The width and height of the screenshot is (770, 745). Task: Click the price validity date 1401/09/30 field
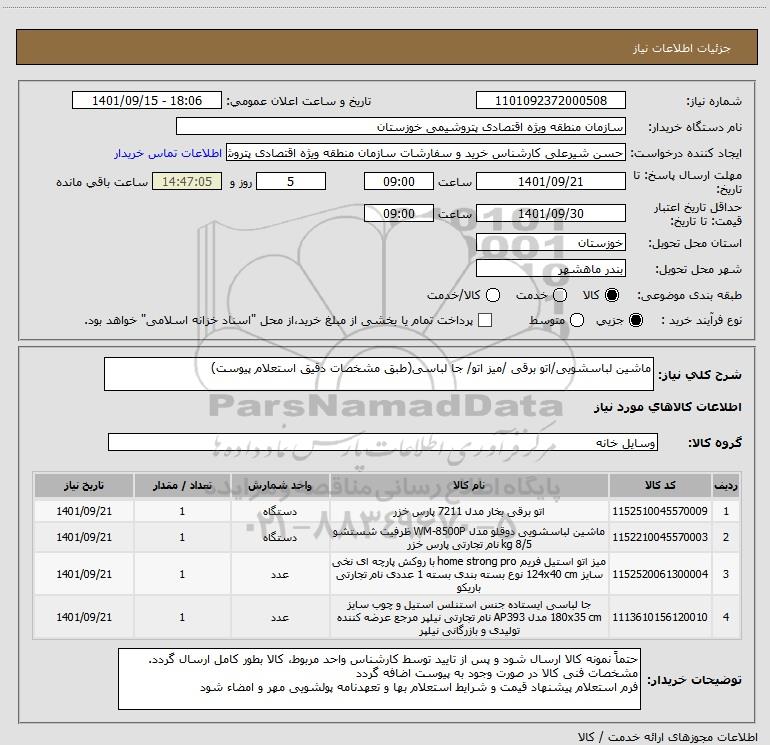pyautogui.click(x=550, y=214)
